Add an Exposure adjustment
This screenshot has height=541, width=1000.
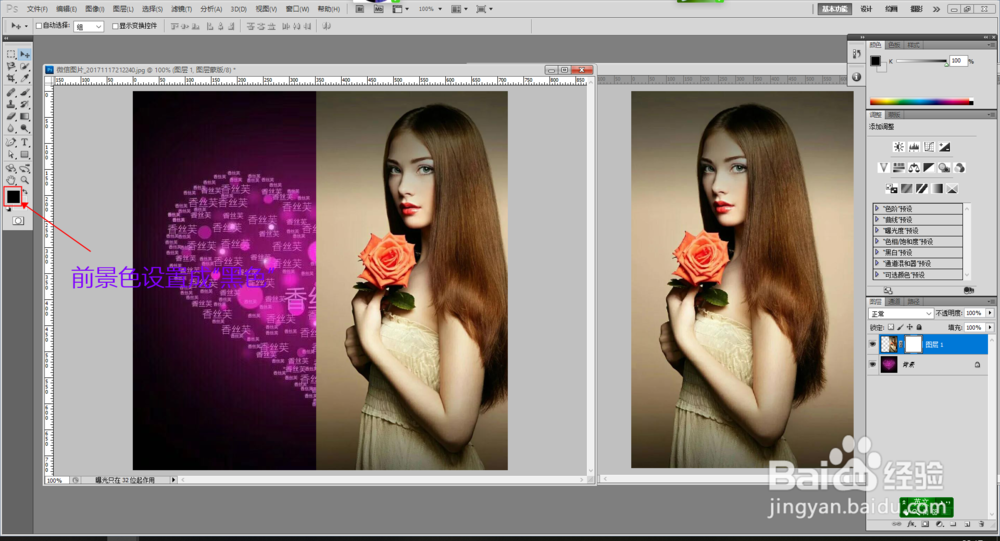[945, 147]
